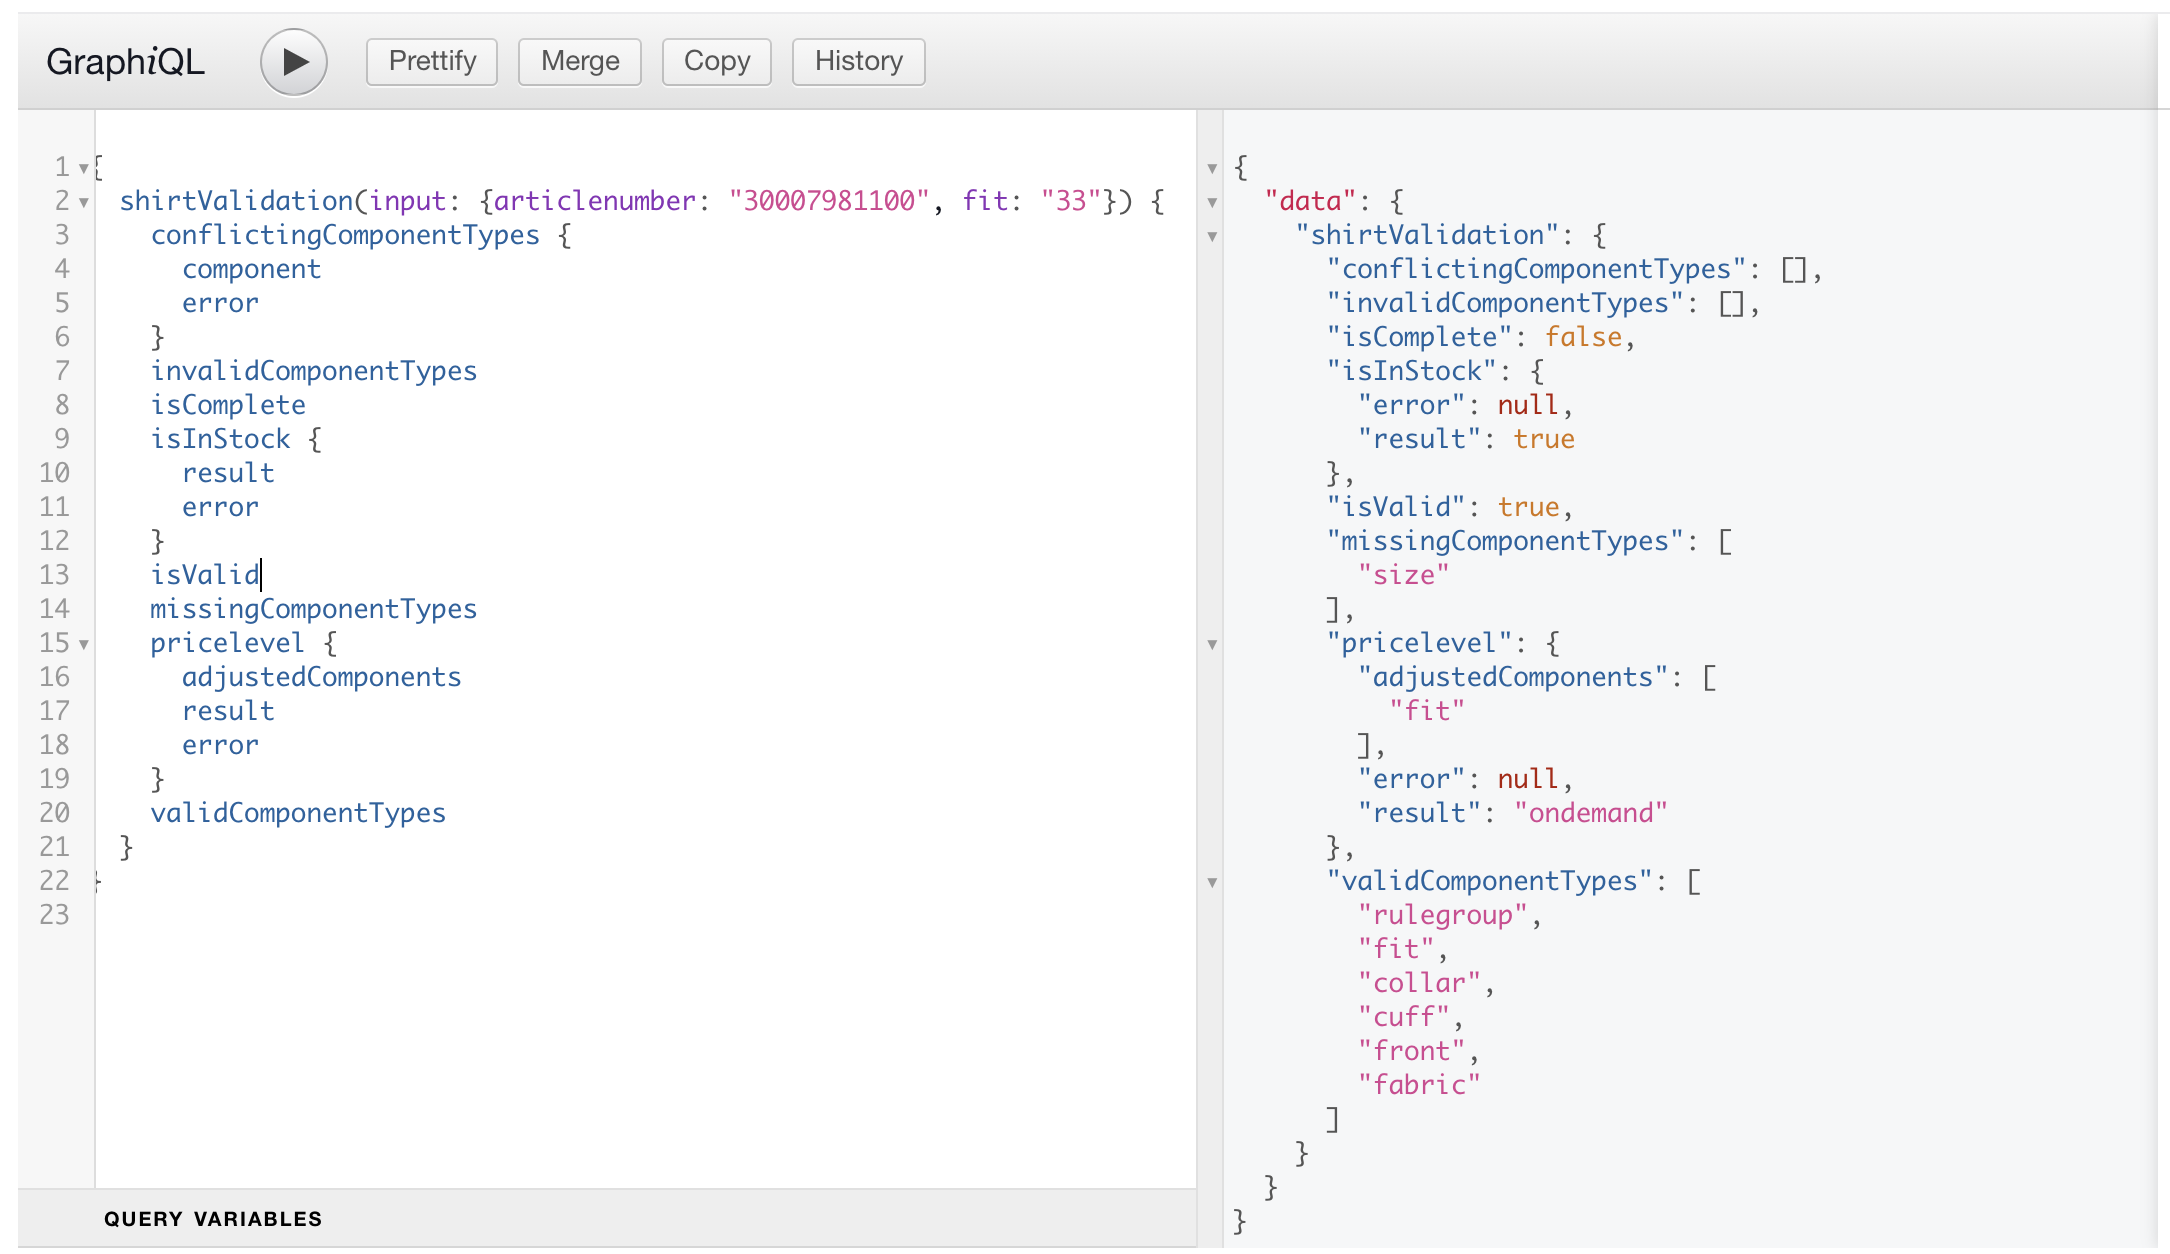Click the fit value "33" in query
Viewport: 2170px width, 1254px height.
point(1070,201)
